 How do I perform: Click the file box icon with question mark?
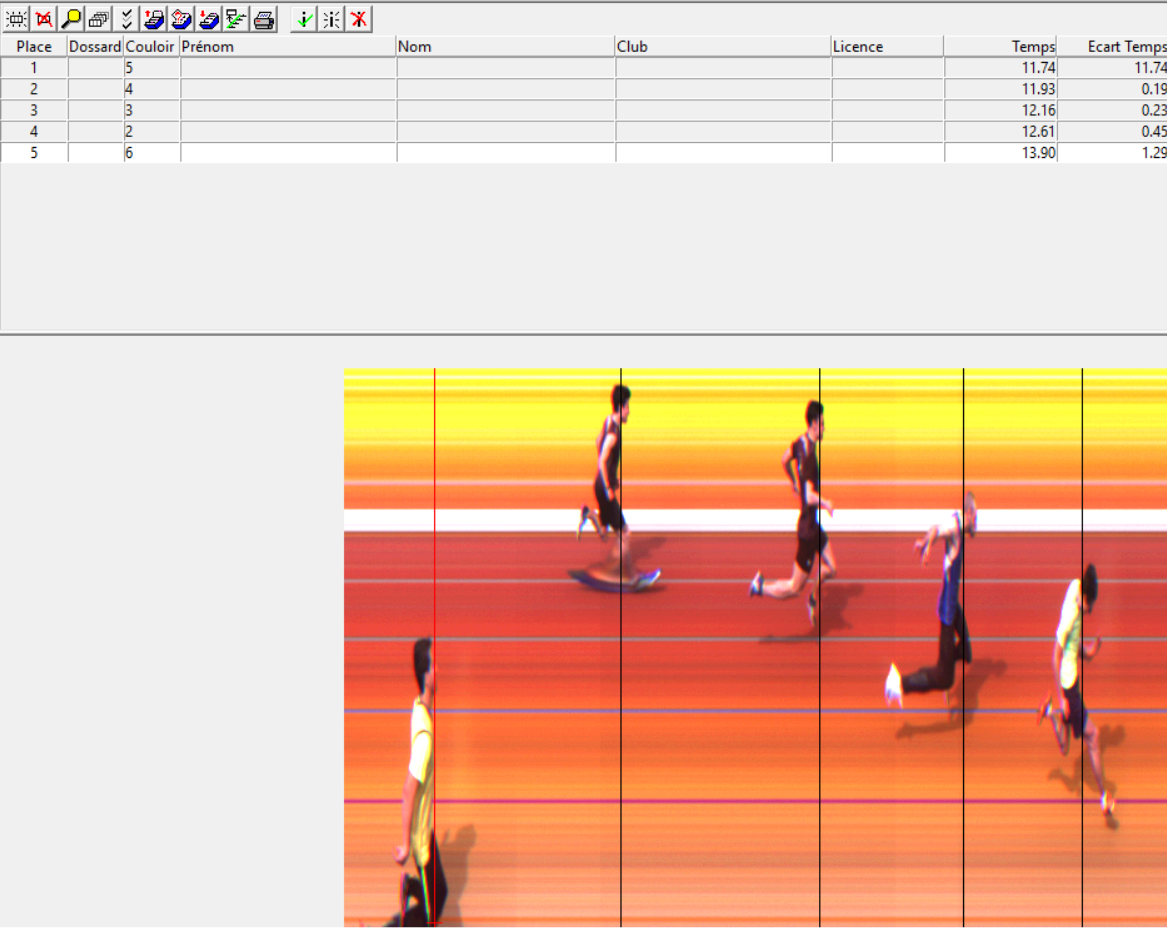pos(182,19)
